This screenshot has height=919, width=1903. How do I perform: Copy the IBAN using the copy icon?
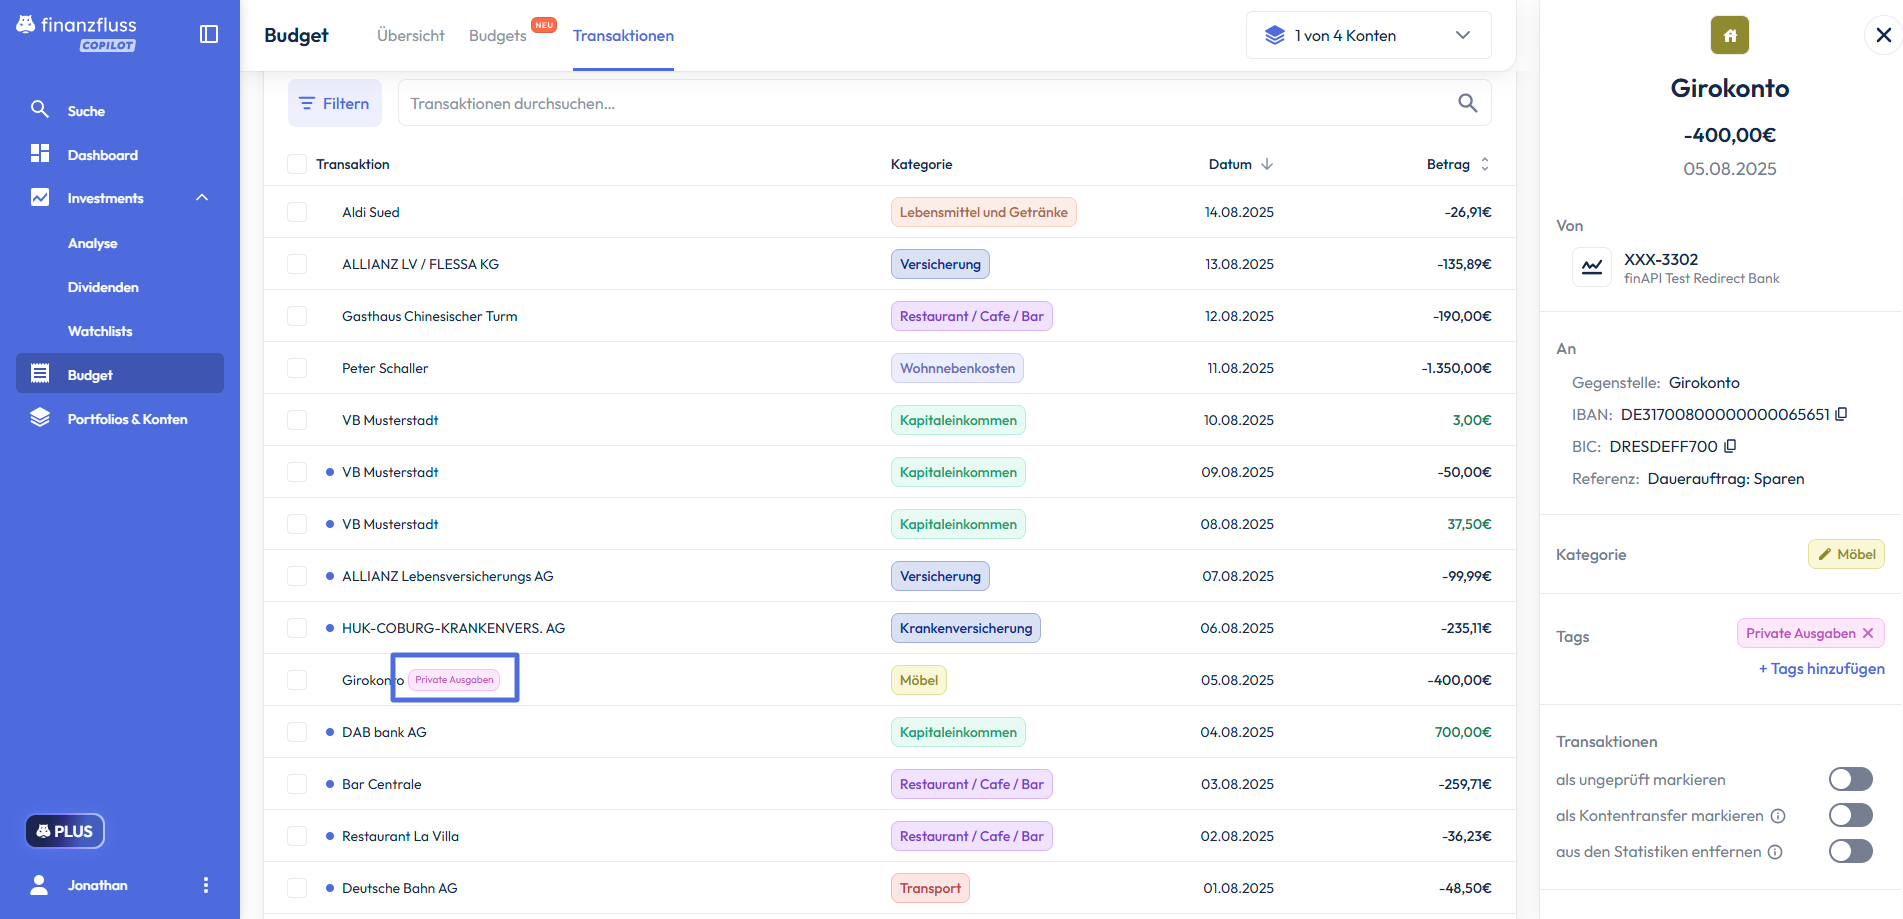[1841, 414]
